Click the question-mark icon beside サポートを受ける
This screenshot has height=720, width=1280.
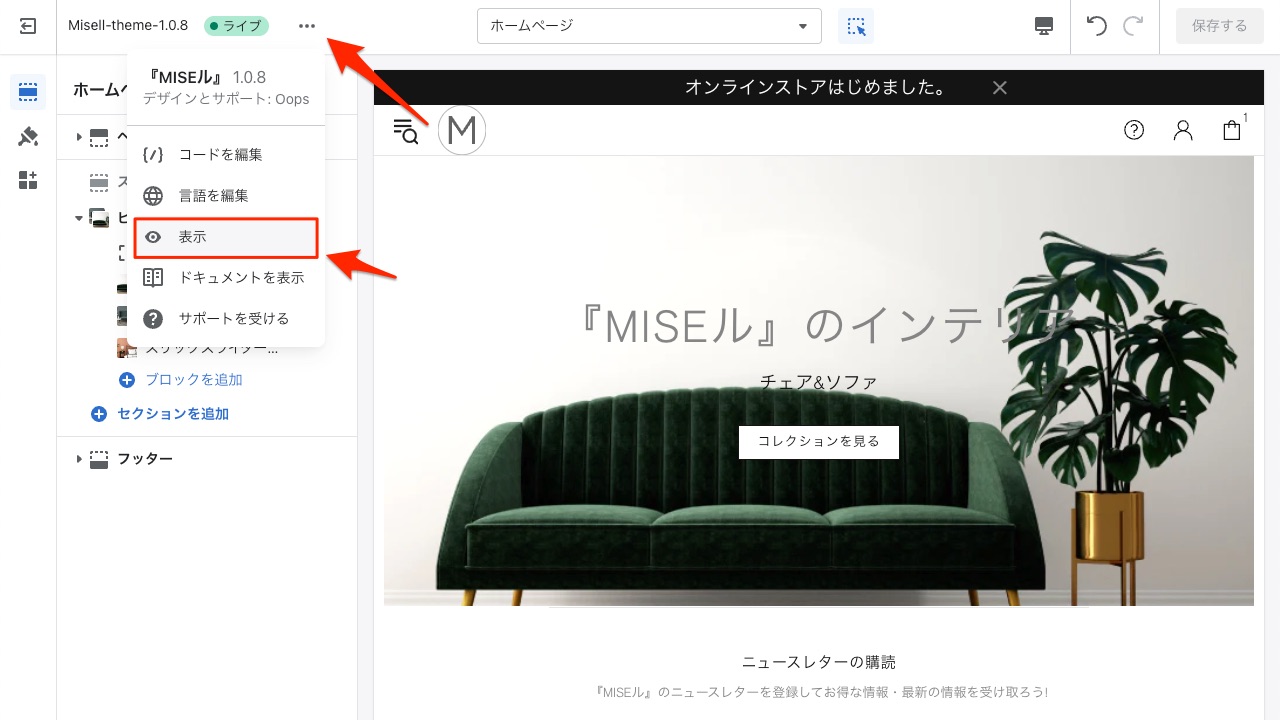point(153,318)
